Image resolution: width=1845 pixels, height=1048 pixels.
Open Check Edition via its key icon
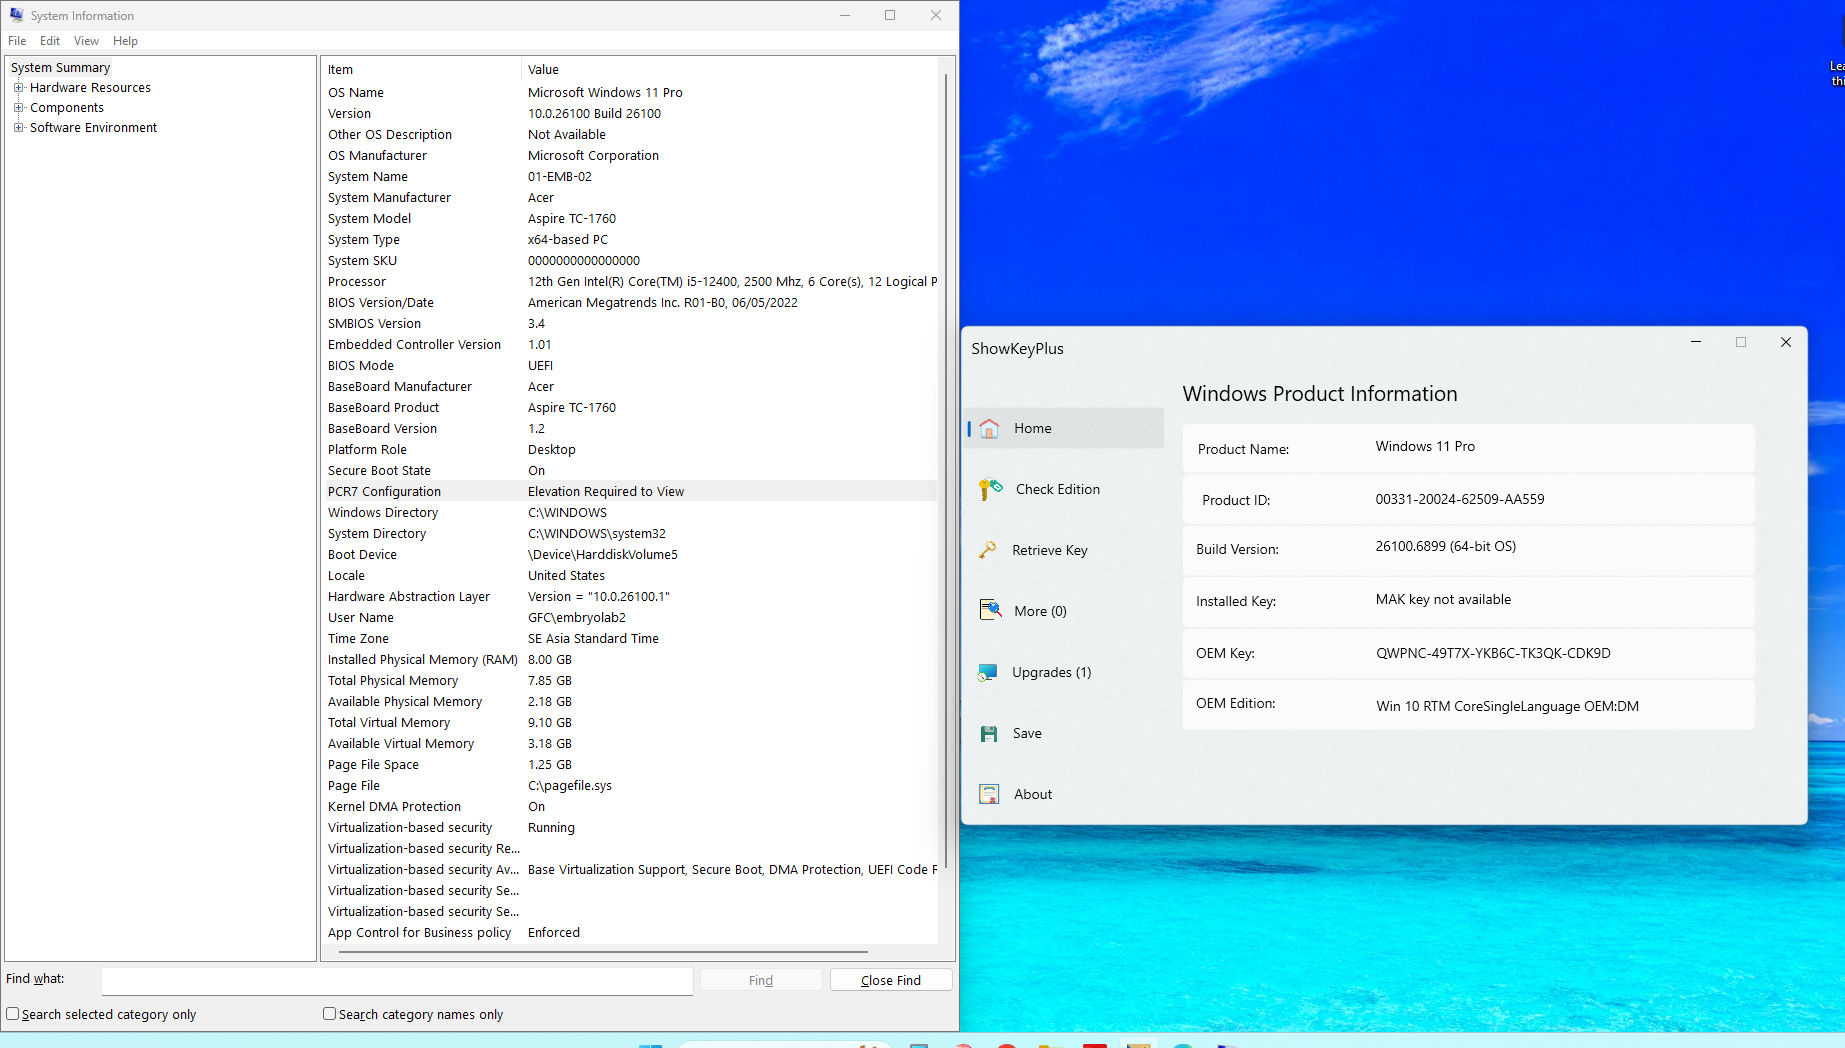click(x=990, y=489)
